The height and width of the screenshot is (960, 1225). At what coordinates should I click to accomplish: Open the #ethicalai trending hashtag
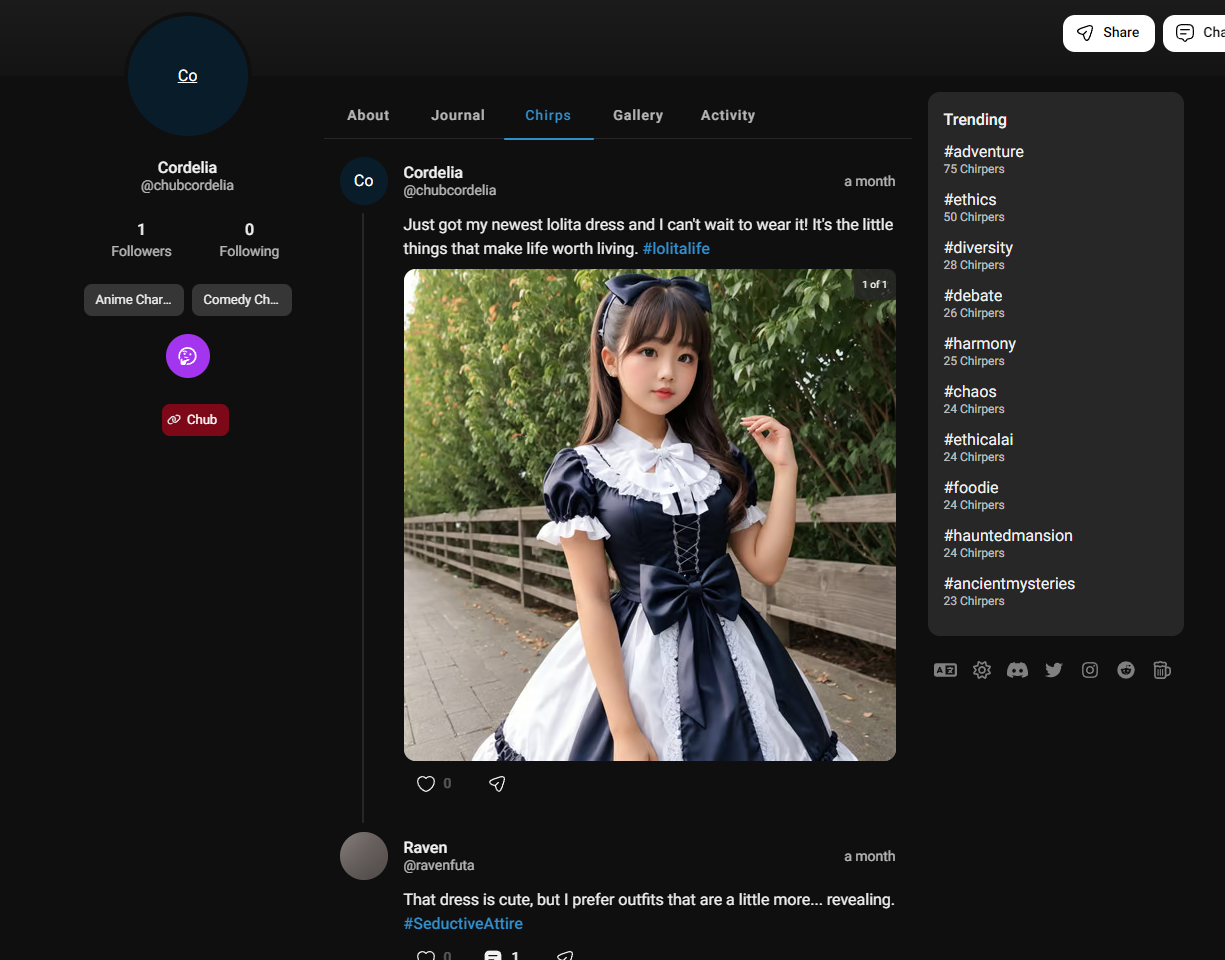[979, 440]
